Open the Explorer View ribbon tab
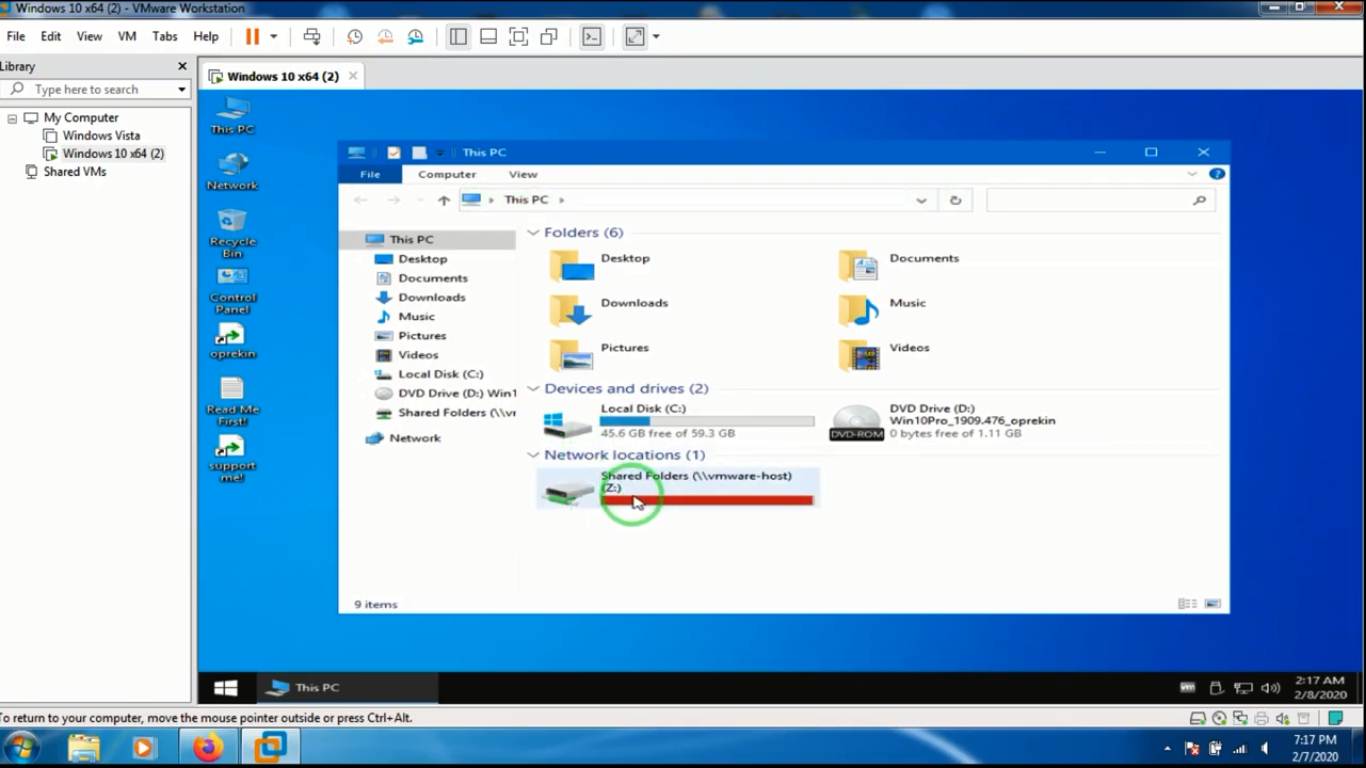 tap(523, 174)
